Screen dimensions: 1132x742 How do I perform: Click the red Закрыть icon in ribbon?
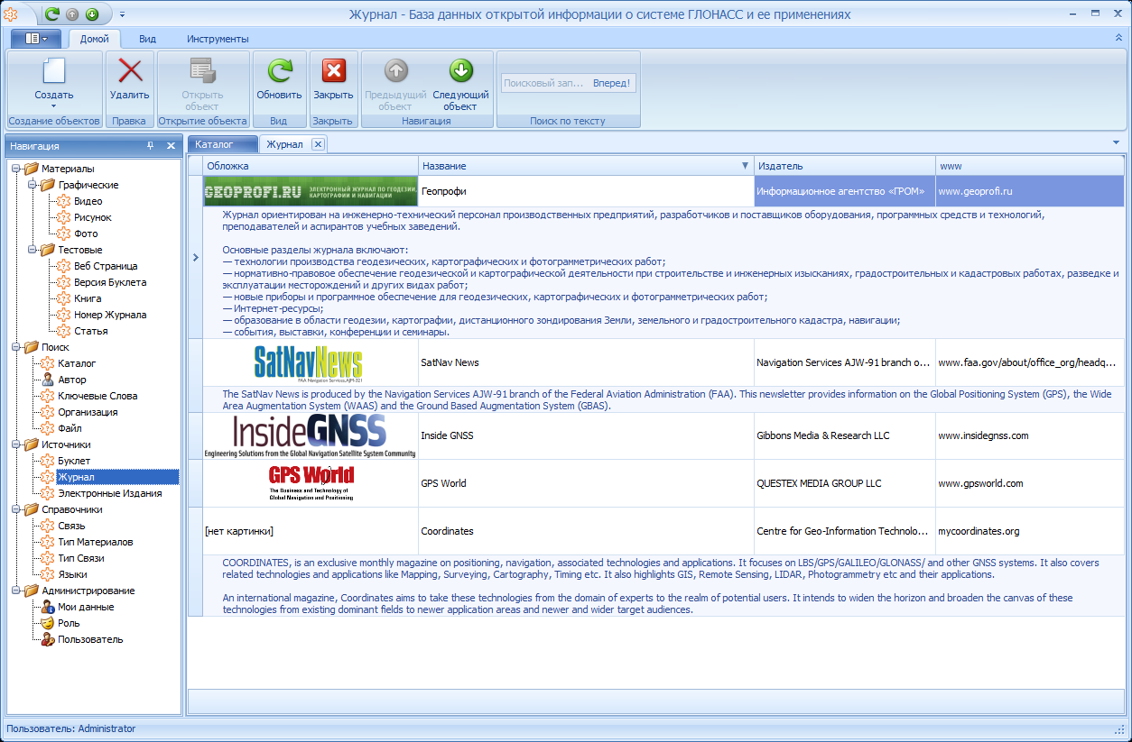click(334, 71)
